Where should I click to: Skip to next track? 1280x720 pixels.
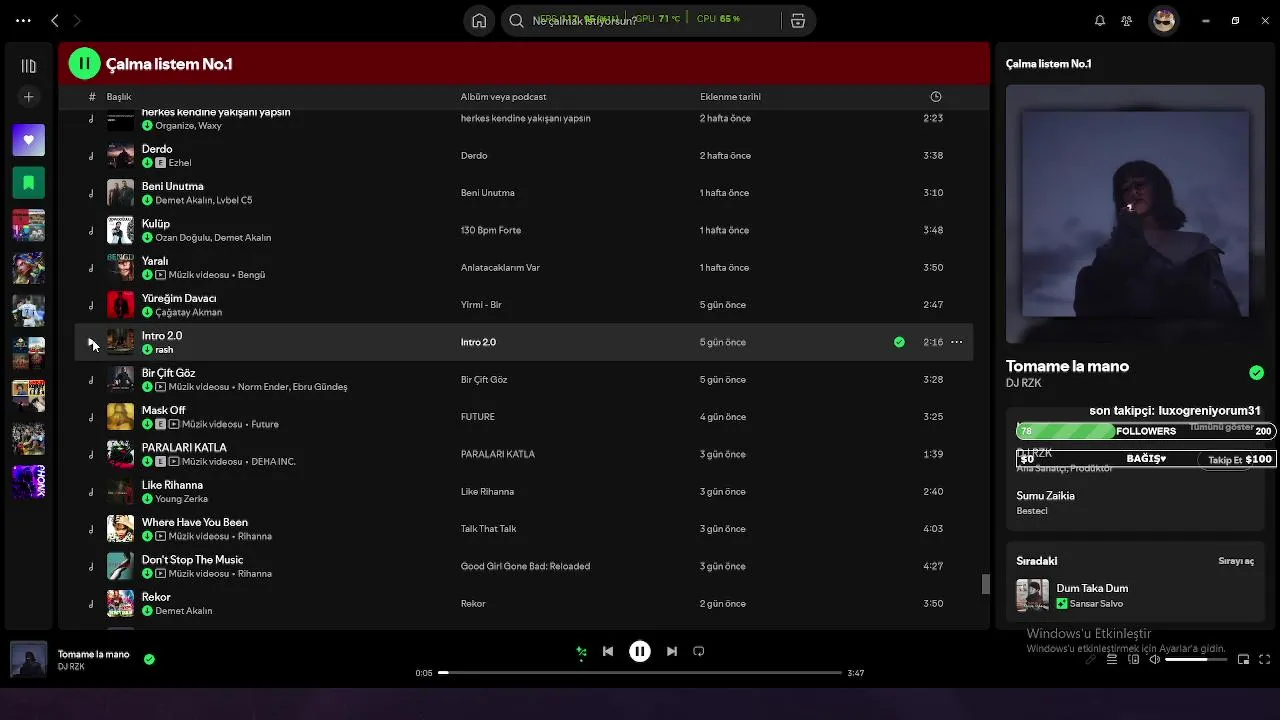tap(672, 651)
